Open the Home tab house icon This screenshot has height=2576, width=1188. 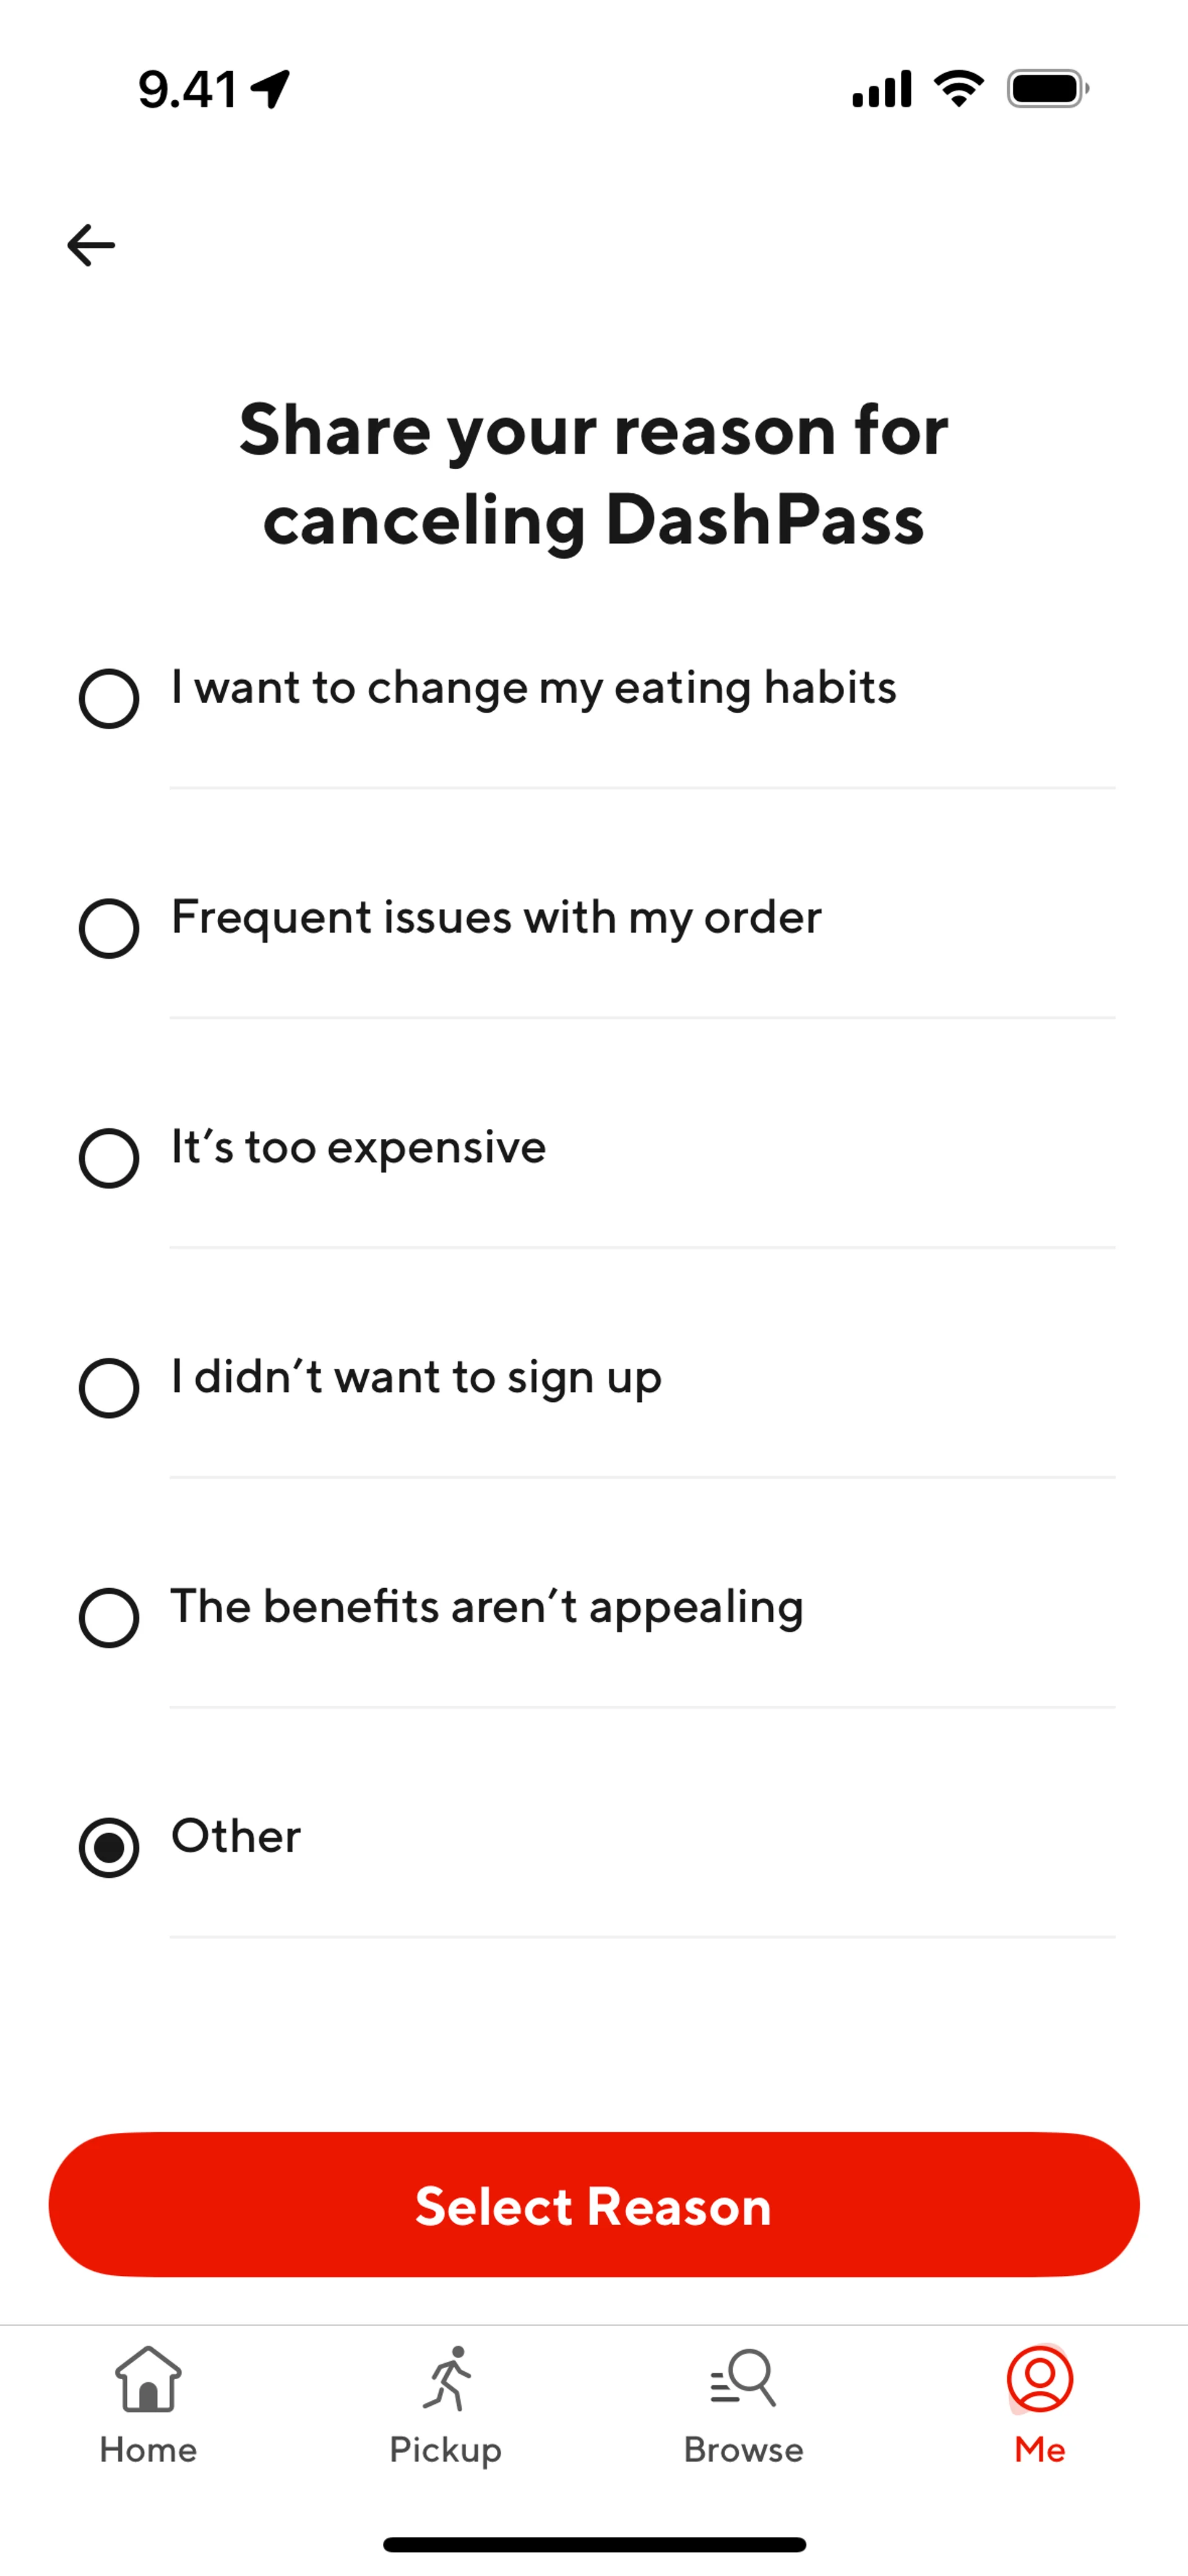(x=148, y=2379)
